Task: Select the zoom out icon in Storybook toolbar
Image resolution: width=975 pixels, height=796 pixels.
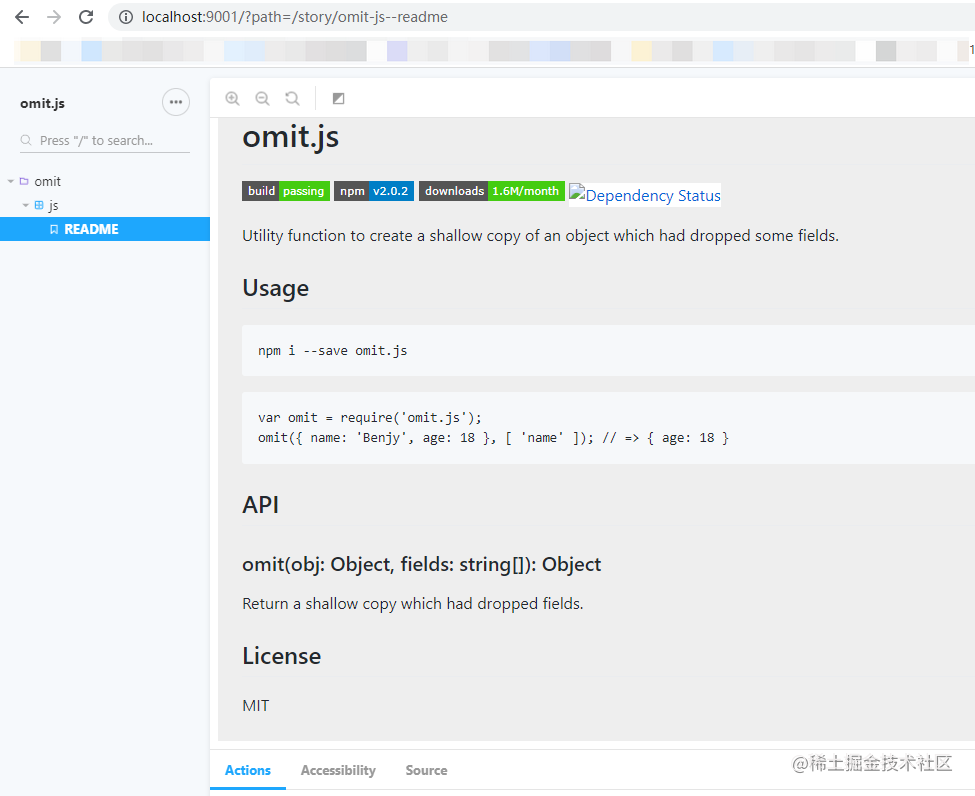Action: coord(262,98)
